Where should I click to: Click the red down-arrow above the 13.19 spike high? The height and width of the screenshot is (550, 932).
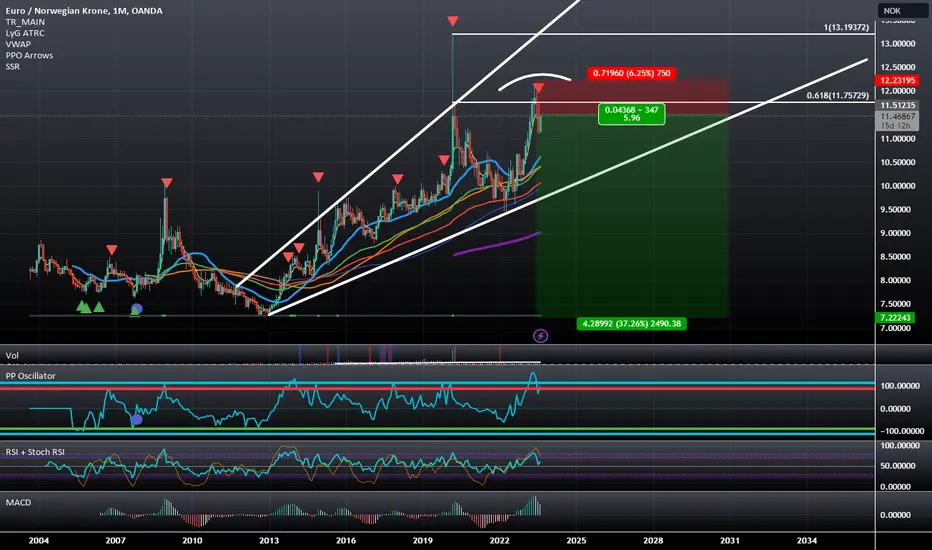coord(453,21)
